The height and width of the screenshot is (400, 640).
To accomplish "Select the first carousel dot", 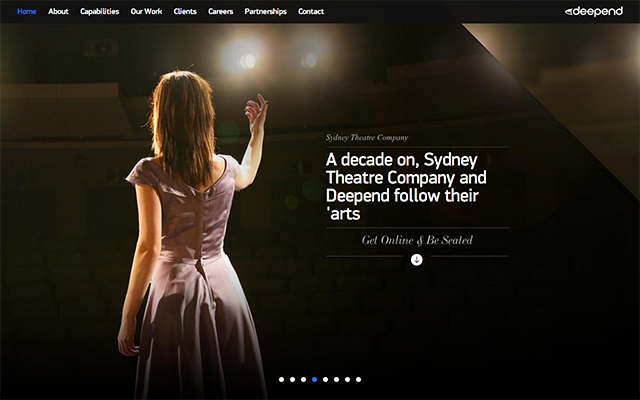I will click(281, 380).
